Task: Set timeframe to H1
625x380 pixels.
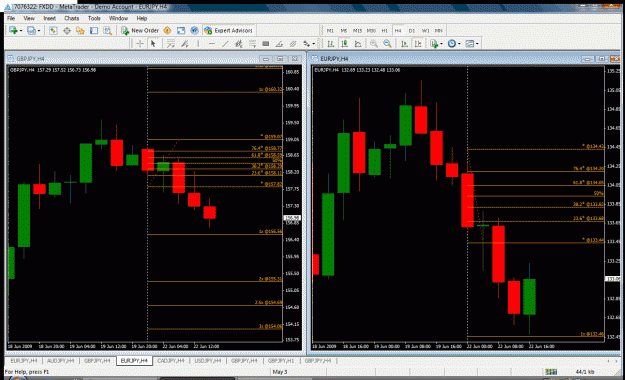Action: pos(385,31)
